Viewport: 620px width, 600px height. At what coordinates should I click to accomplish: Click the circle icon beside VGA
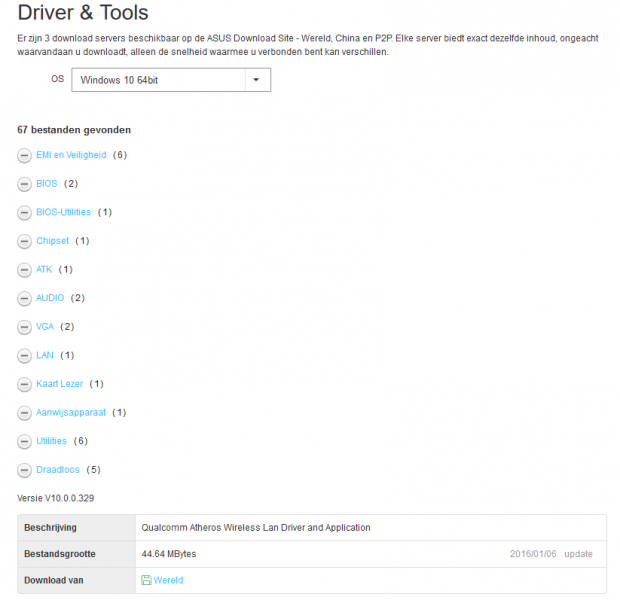[24, 327]
